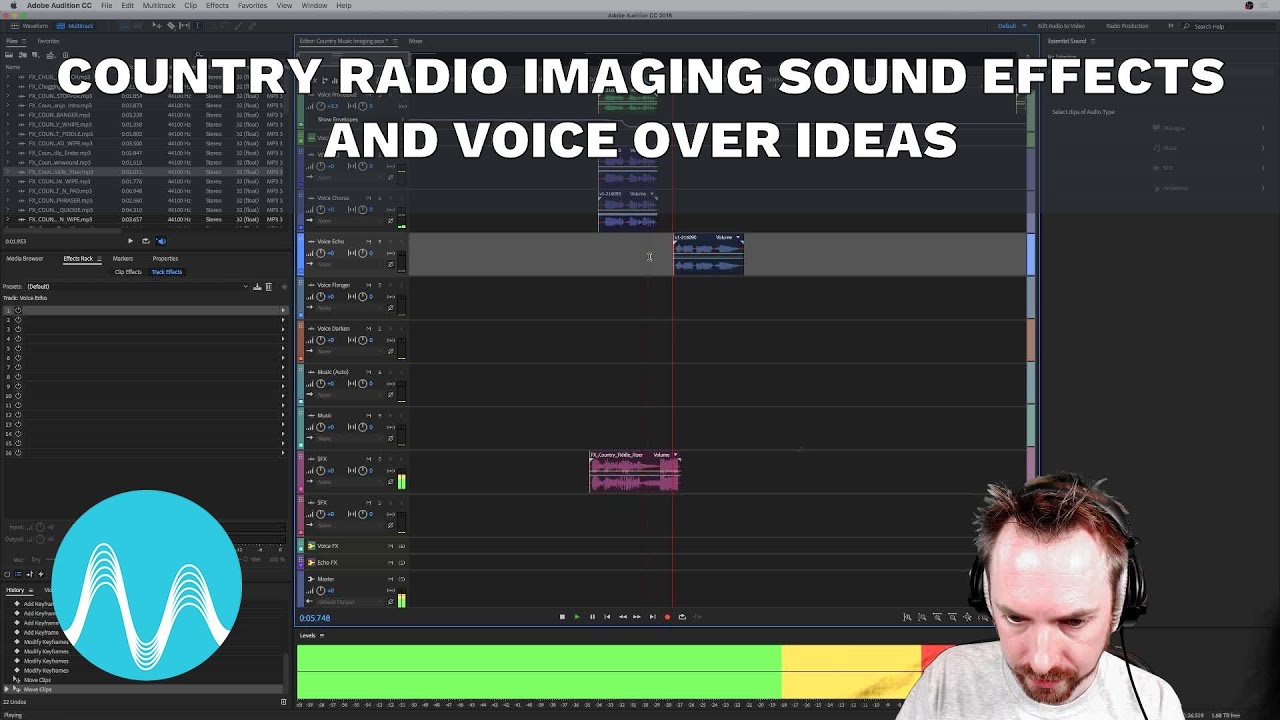
Task: Toggle favorite star in Effects Rack
Action: pos(283,287)
